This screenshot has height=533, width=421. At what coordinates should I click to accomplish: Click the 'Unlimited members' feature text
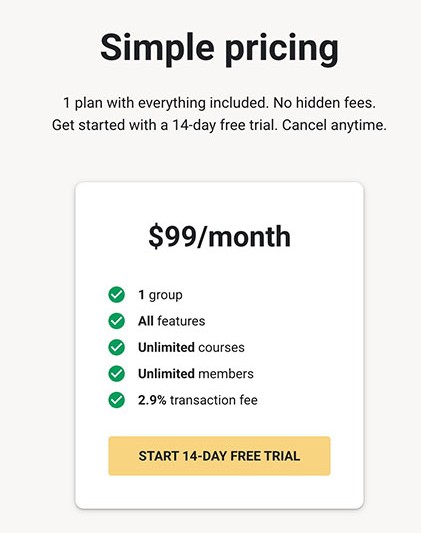tap(196, 374)
